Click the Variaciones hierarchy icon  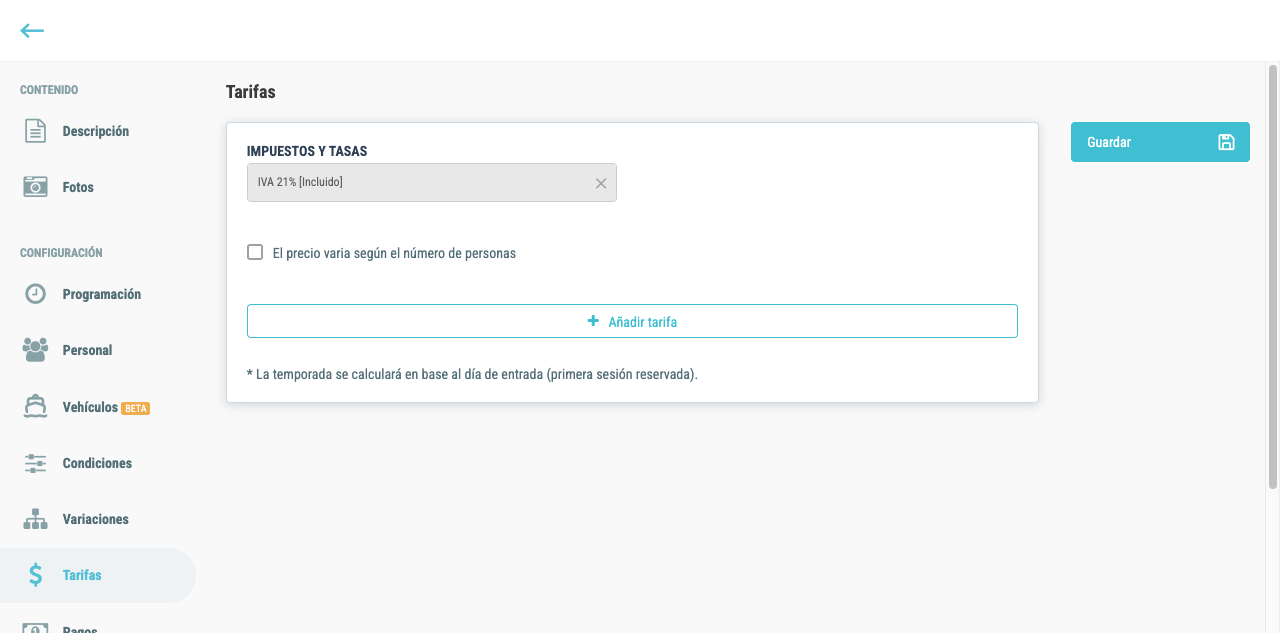36,519
